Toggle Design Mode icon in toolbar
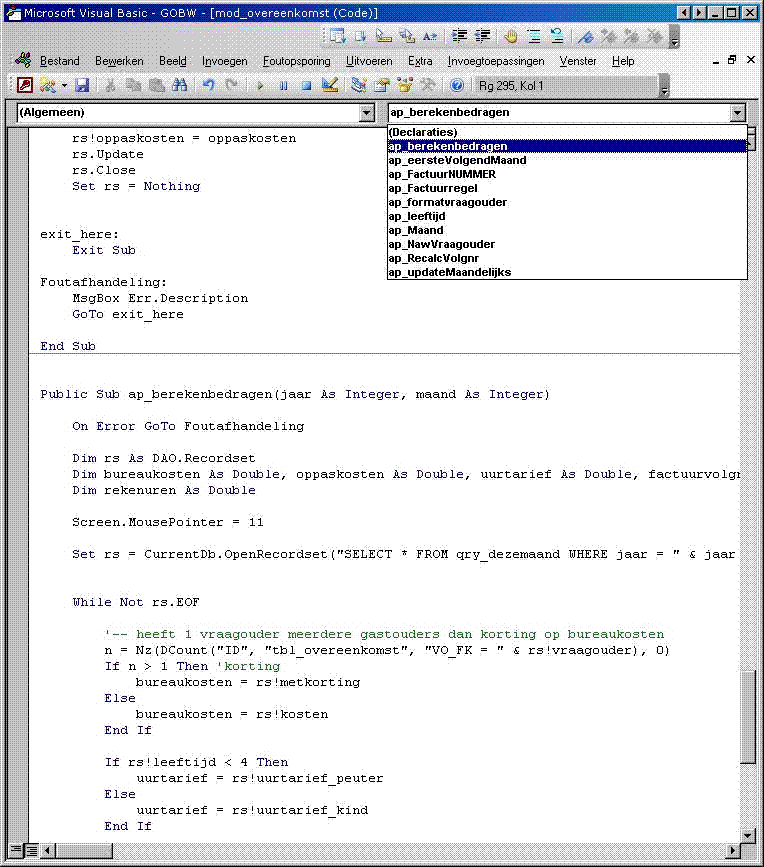The image size is (764, 867). (331, 86)
